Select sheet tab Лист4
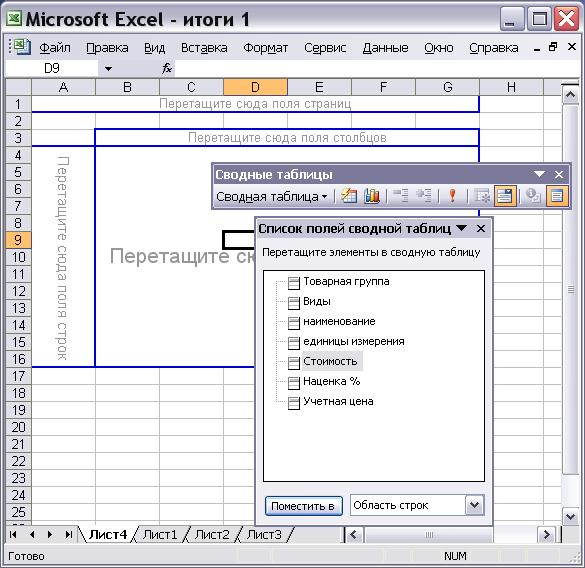This screenshot has width=585, height=568. [x=108, y=535]
